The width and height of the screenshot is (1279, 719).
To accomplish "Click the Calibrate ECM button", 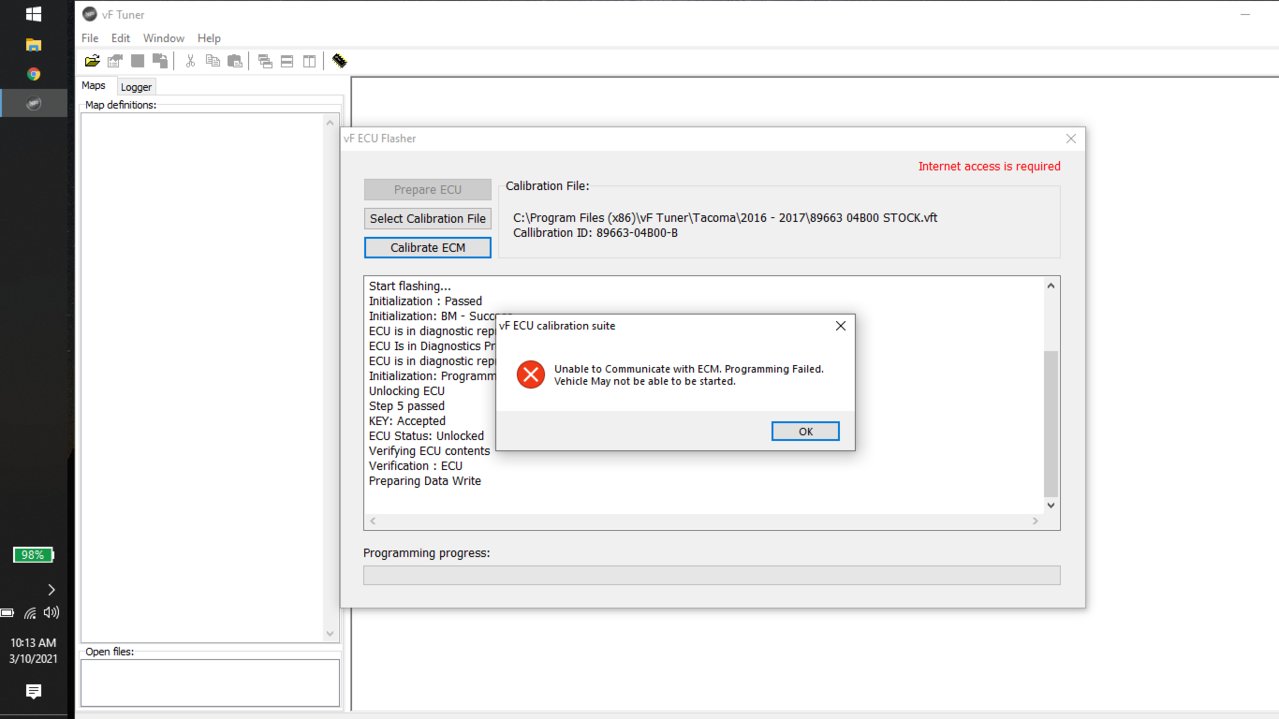I will pos(427,247).
